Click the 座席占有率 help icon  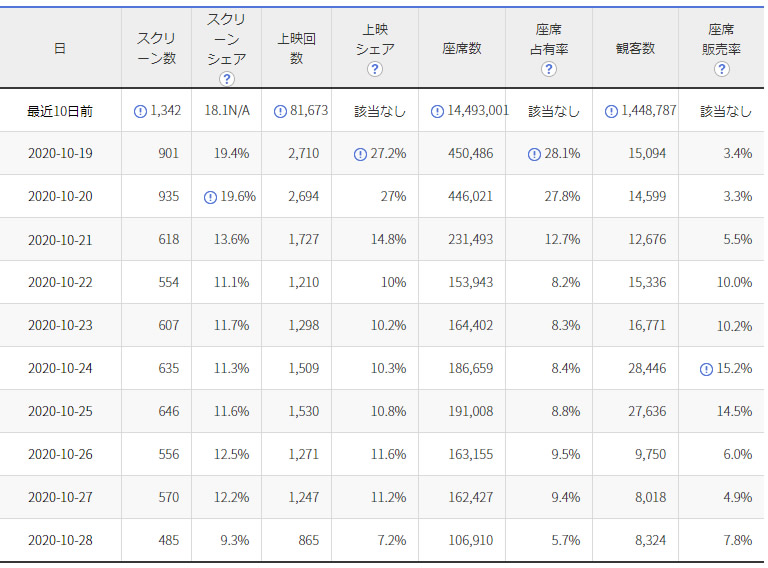[548, 69]
